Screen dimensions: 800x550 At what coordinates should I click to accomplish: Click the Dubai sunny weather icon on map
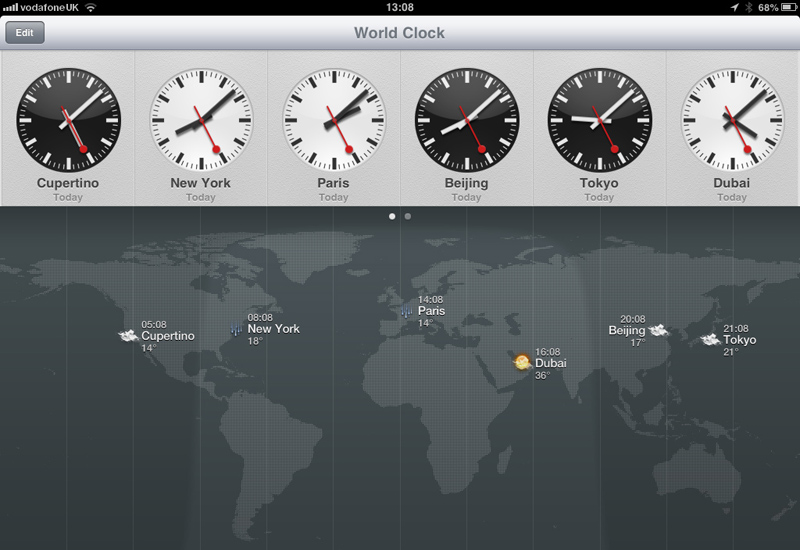point(522,362)
